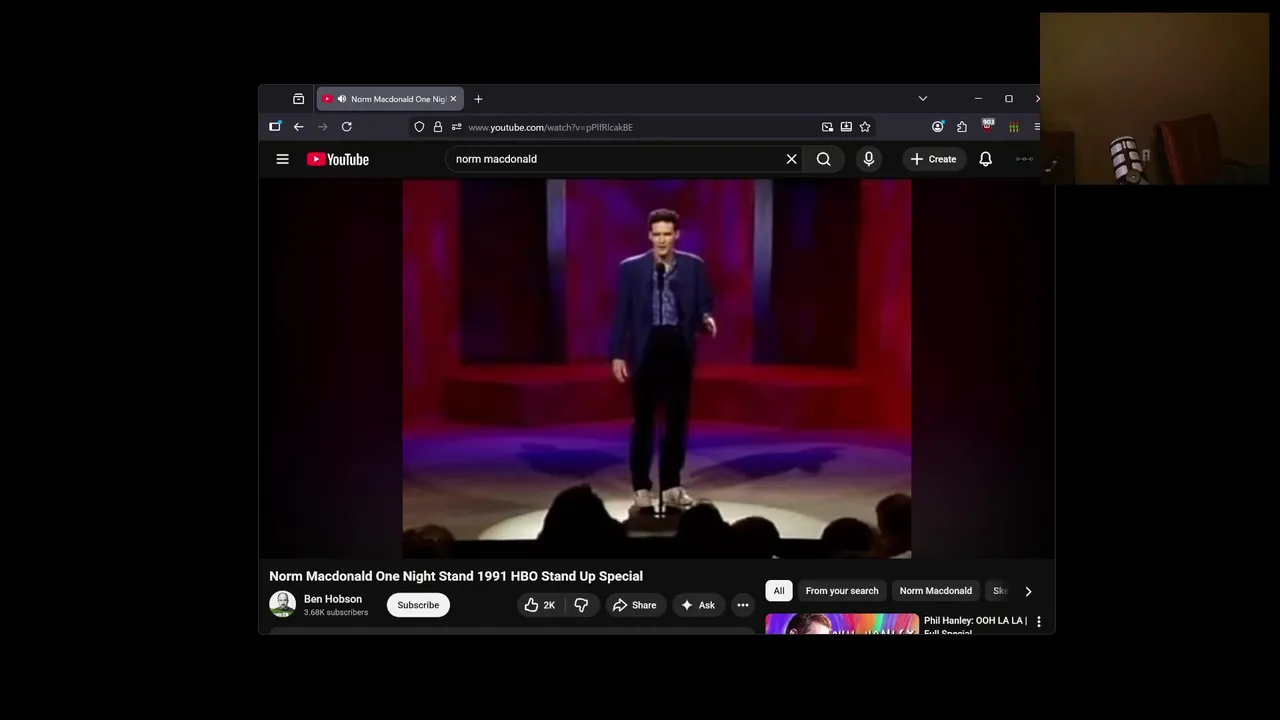Go back in browser history
Viewport: 1280px width, 720px height.
[x=298, y=127]
